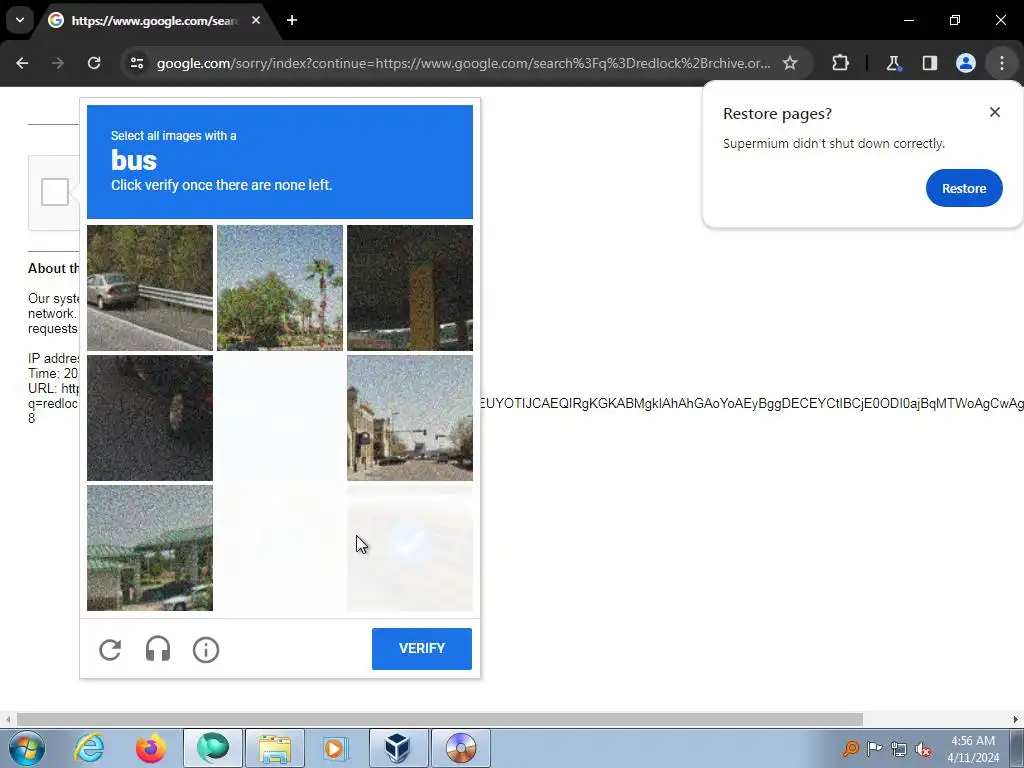Open the tab search dropdown

tap(20, 20)
